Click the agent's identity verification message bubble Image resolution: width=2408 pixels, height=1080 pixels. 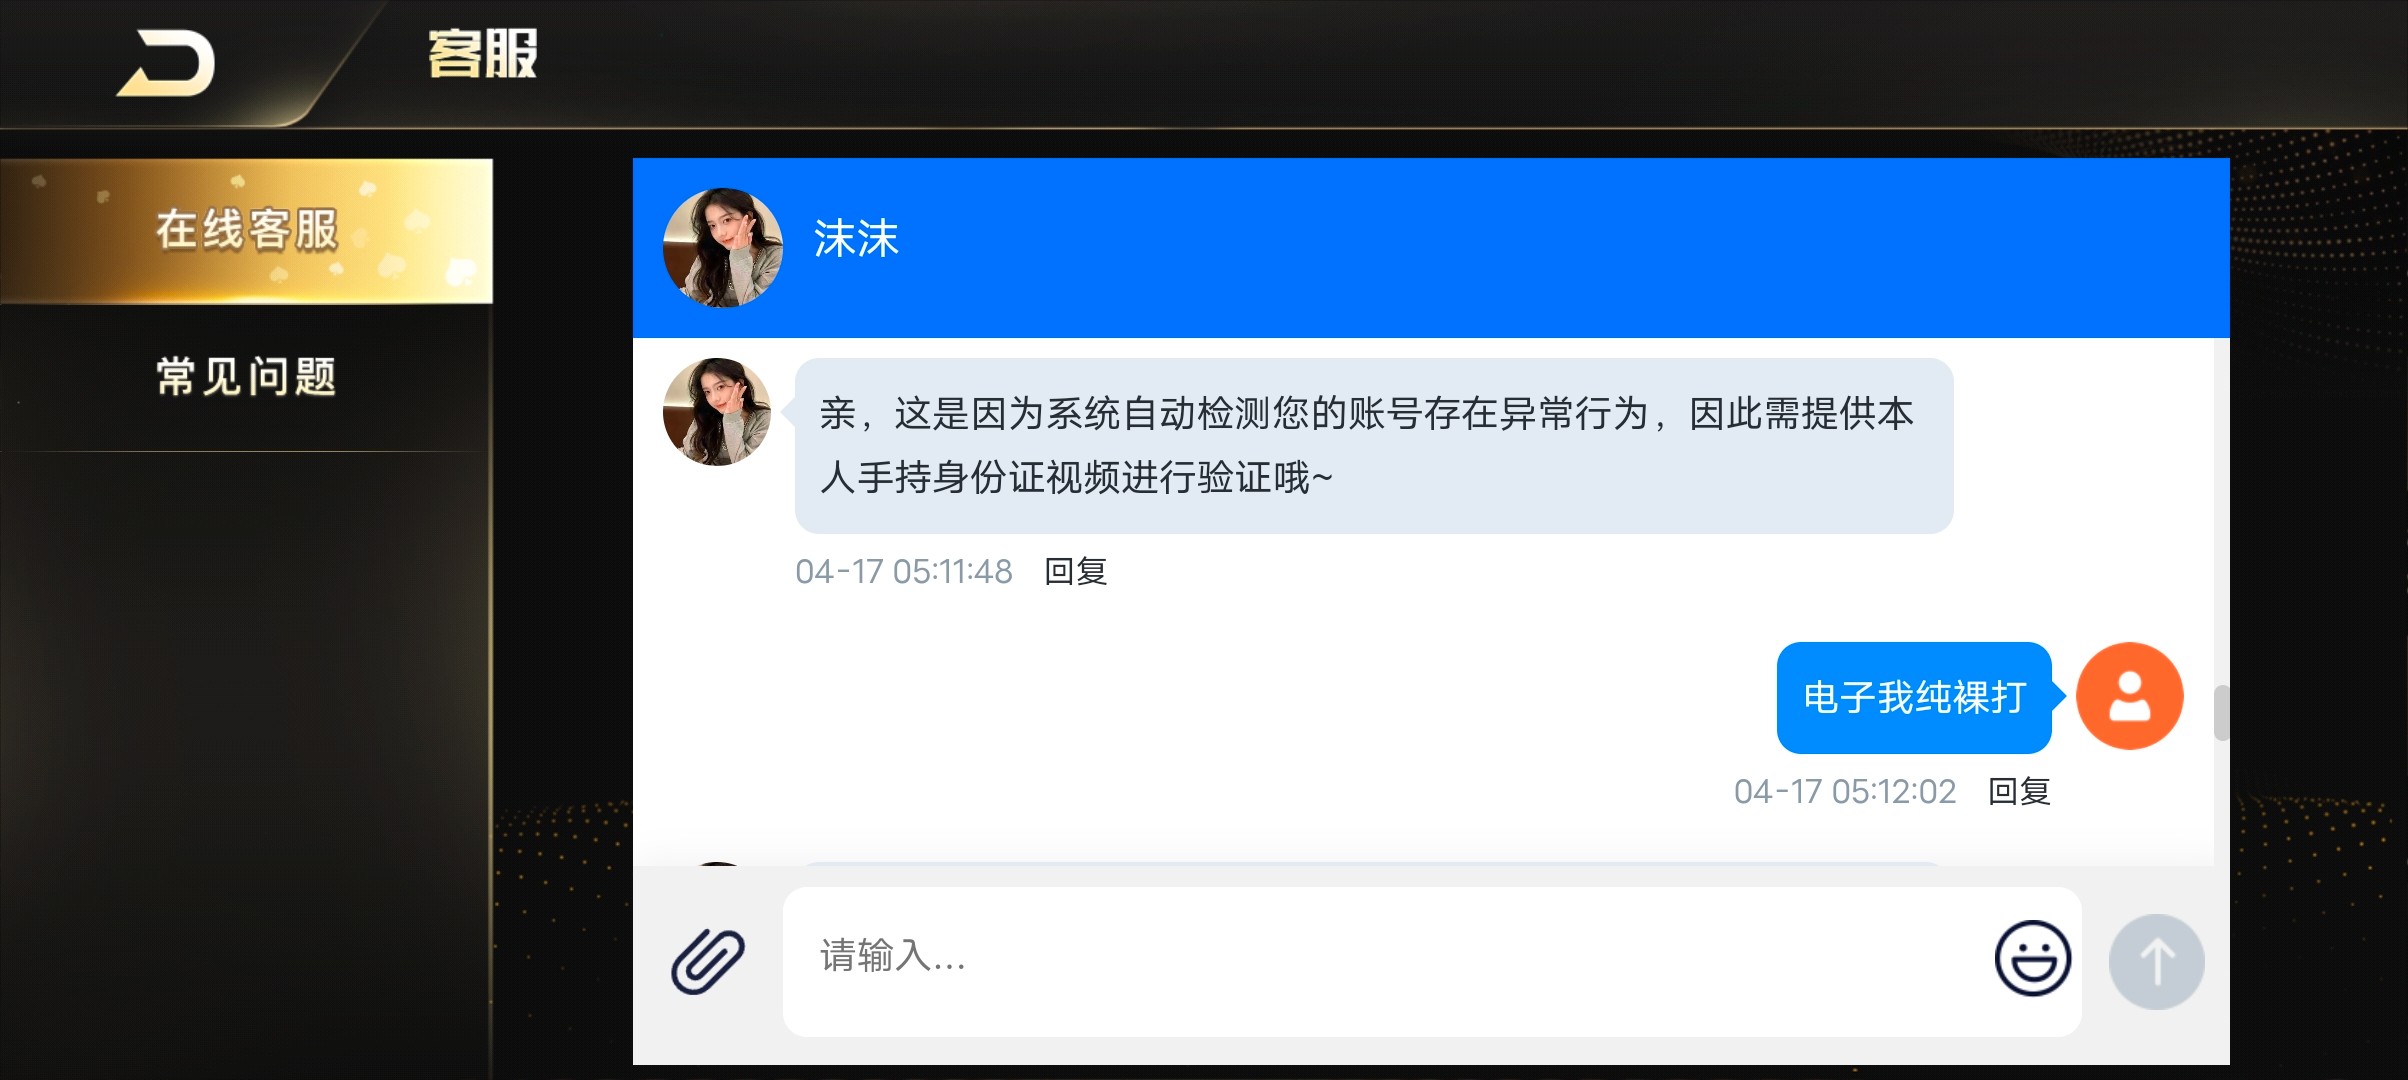(x=1374, y=446)
